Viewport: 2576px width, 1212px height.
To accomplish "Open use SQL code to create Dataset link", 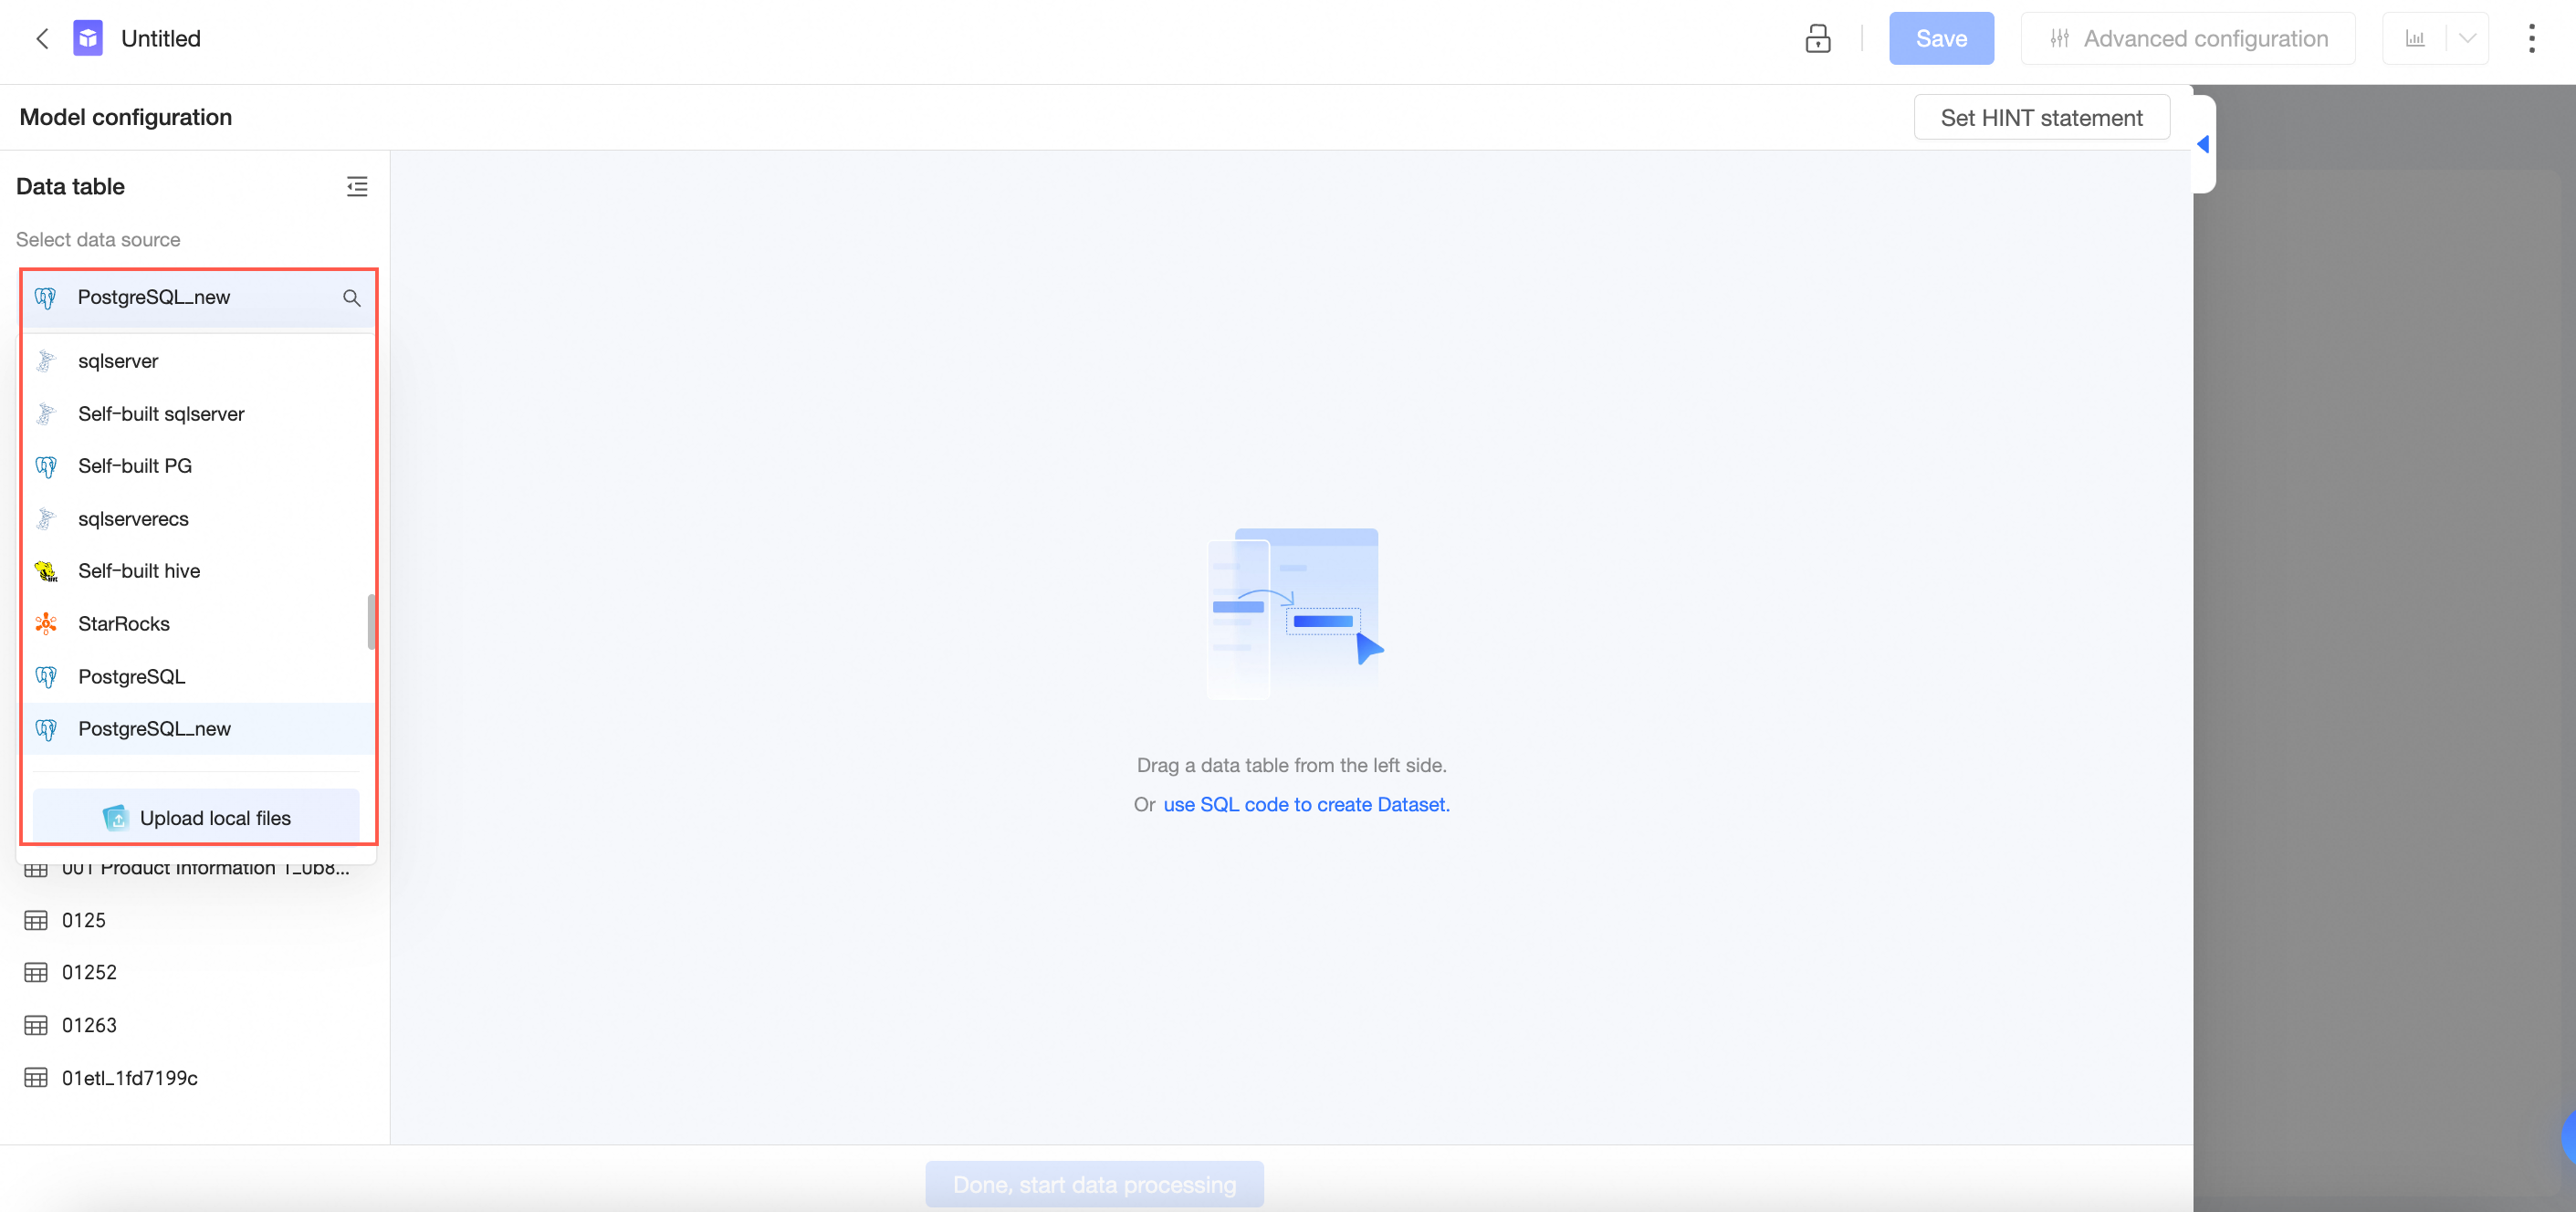I will coord(1305,804).
